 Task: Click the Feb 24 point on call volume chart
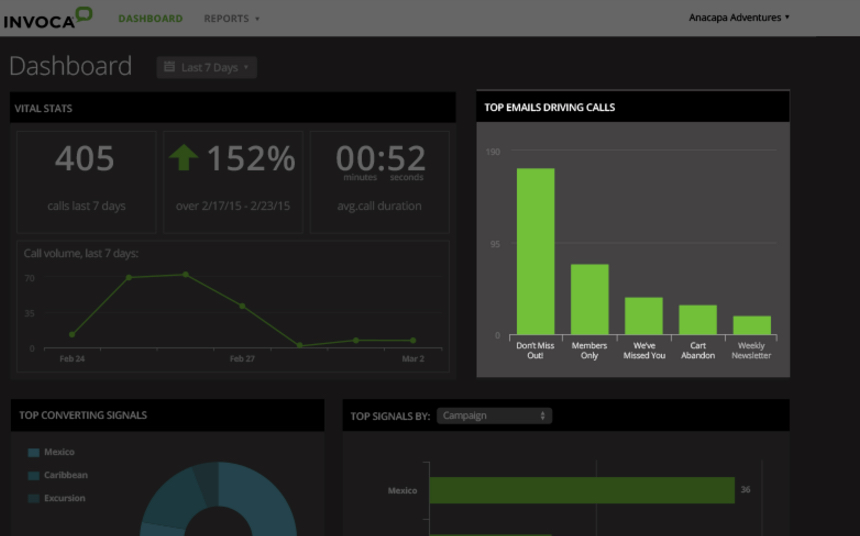72,334
